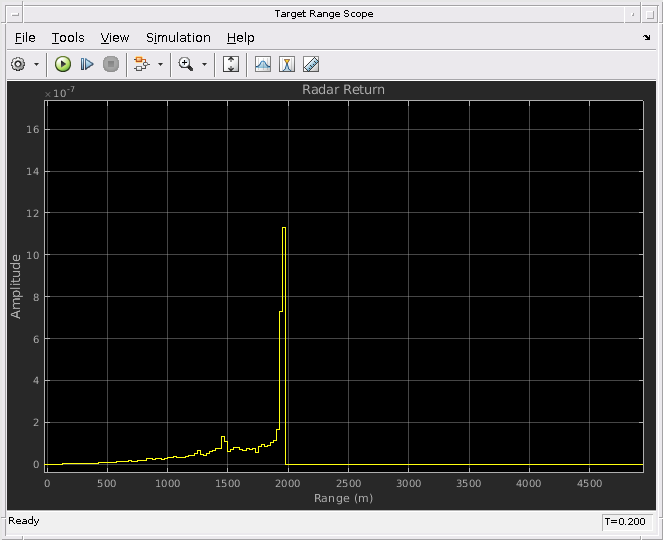The height and width of the screenshot is (540, 663).
Task: Click the Radar Return plot title
Action: tap(343, 90)
